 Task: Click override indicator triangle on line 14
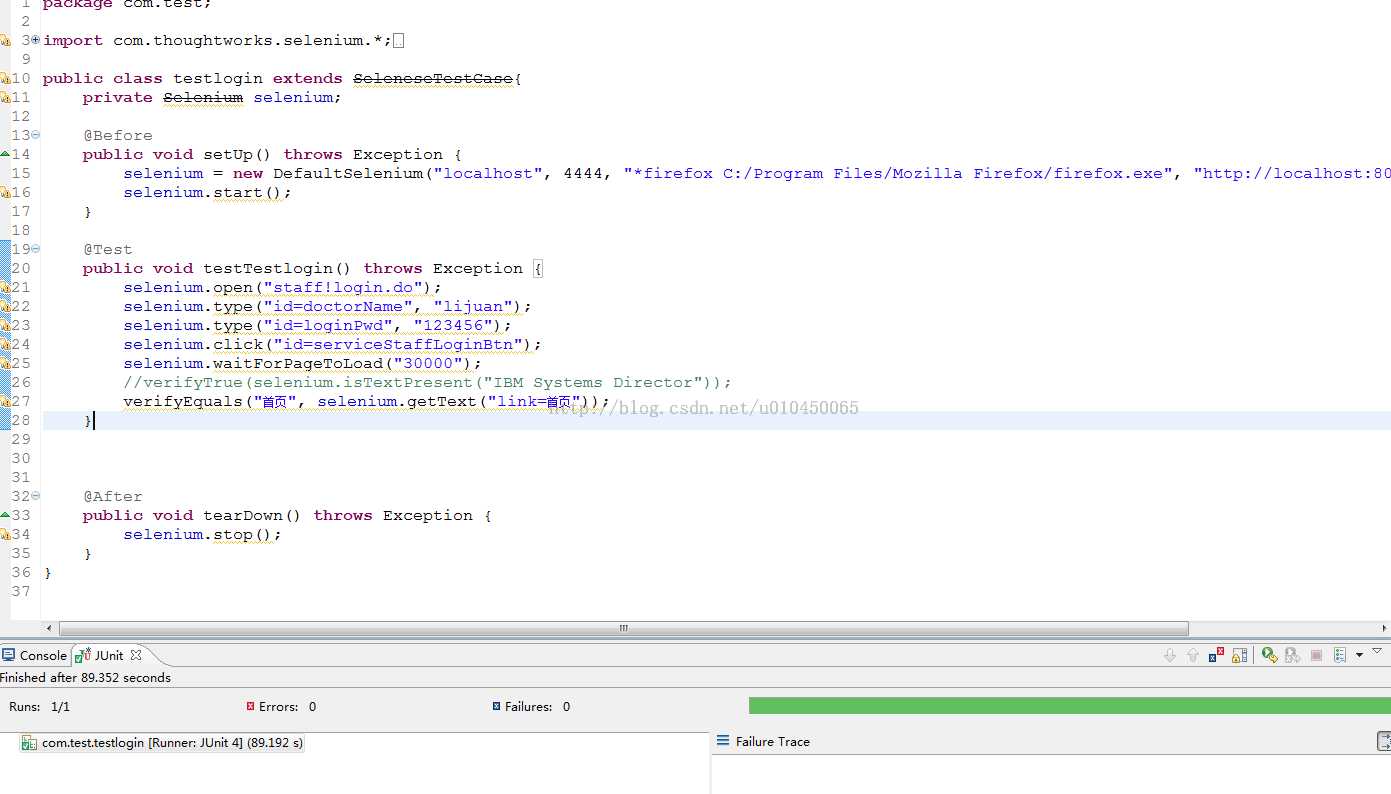[x=5, y=154]
